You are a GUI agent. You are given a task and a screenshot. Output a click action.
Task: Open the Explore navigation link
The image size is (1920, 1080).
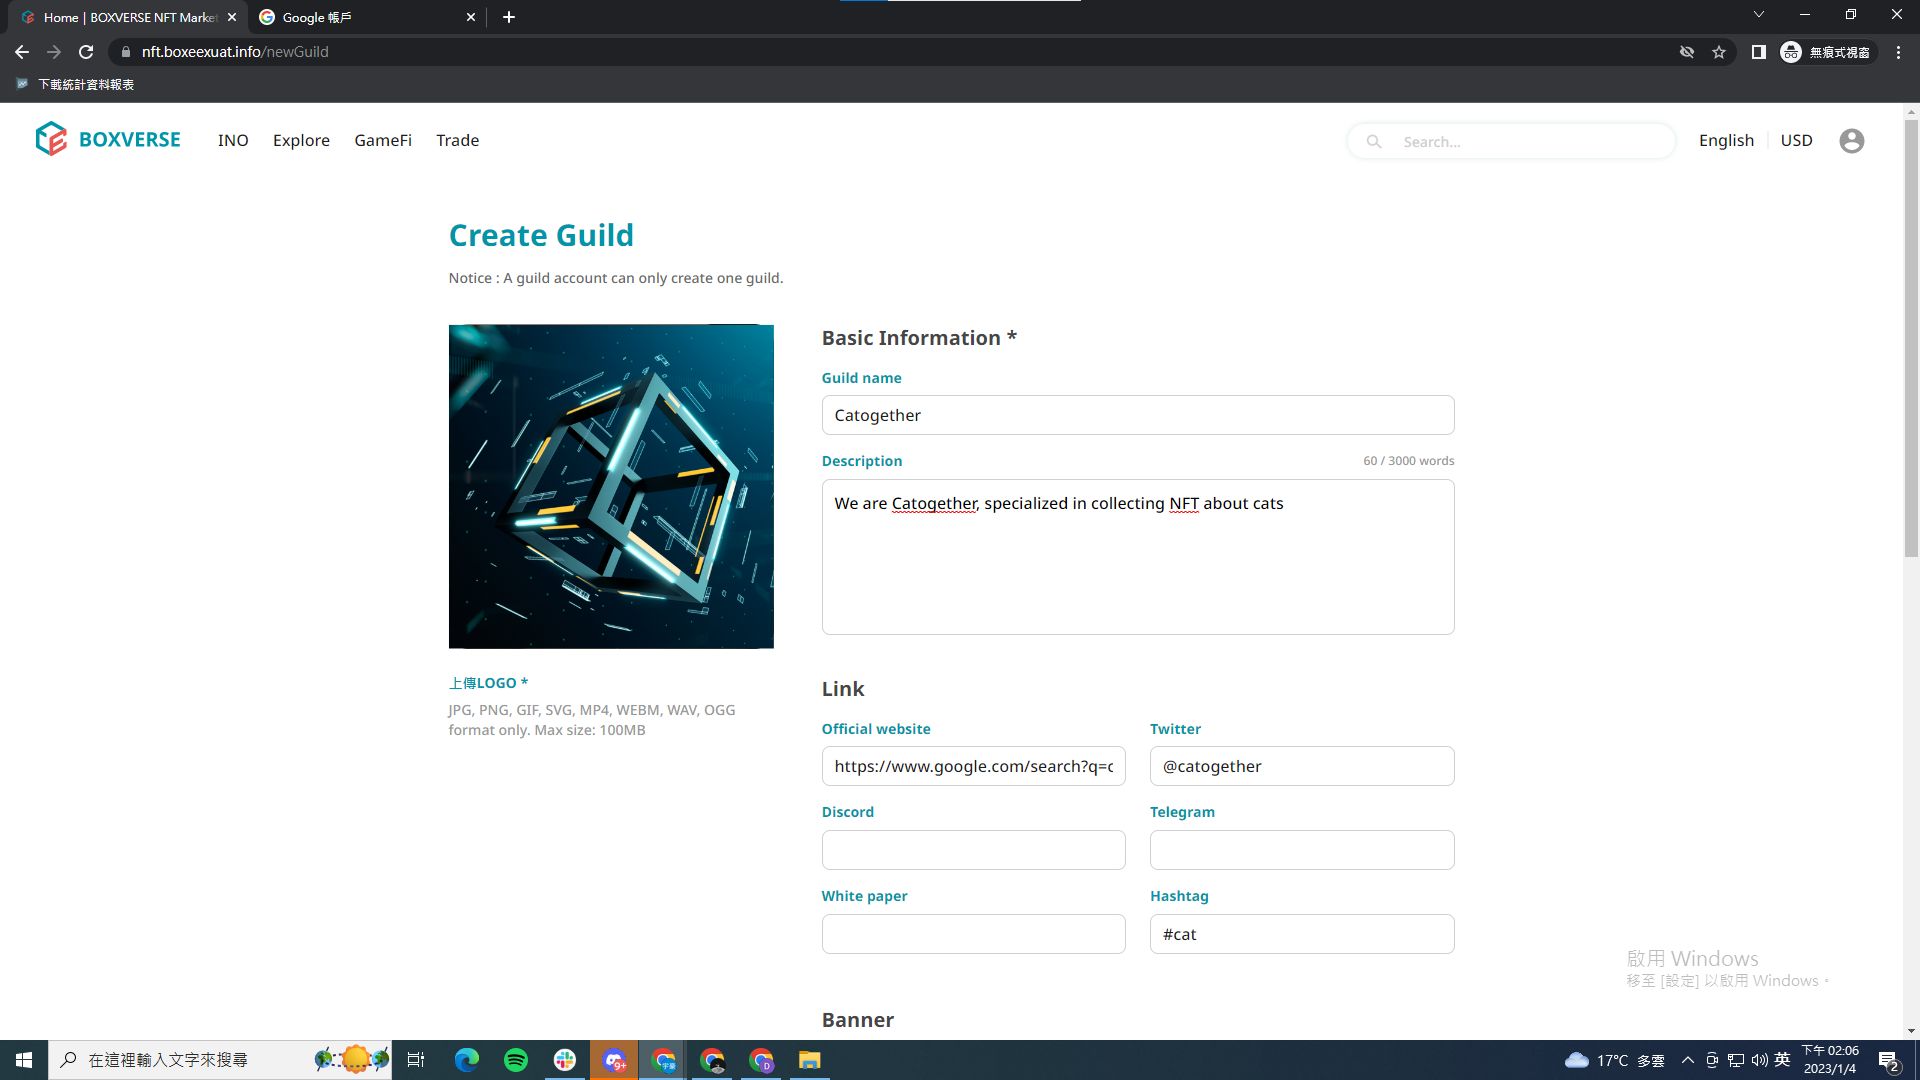point(301,141)
